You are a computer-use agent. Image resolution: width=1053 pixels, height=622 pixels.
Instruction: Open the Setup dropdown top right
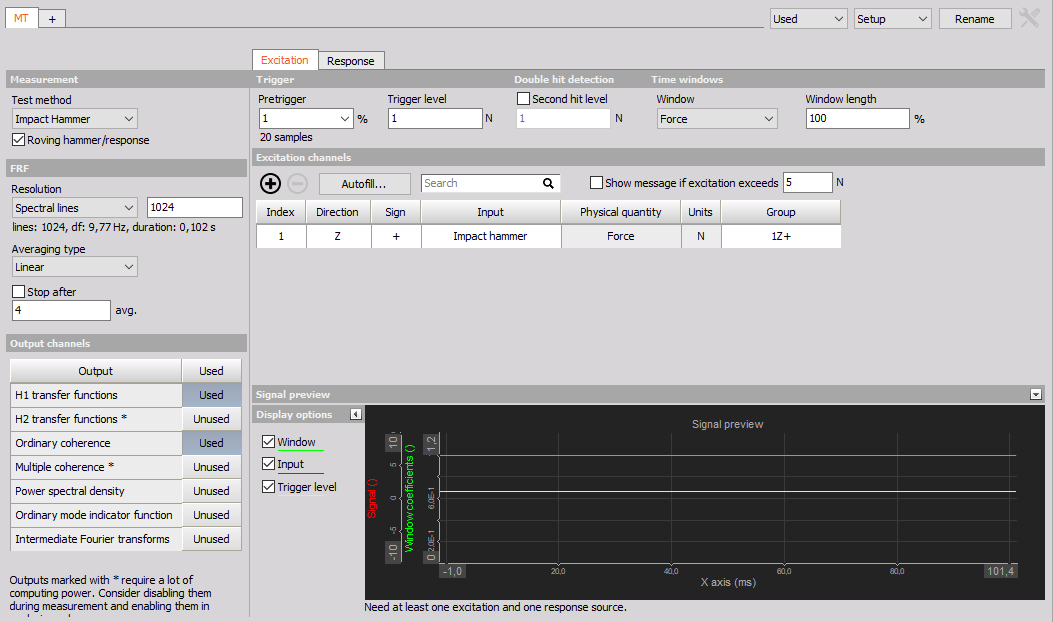(x=892, y=17)
